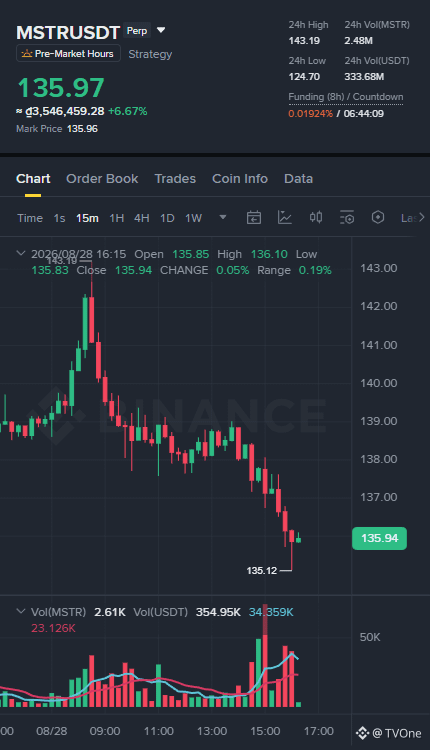
Task: Click the 24h Low value 124.70
Action: point(304,77)
